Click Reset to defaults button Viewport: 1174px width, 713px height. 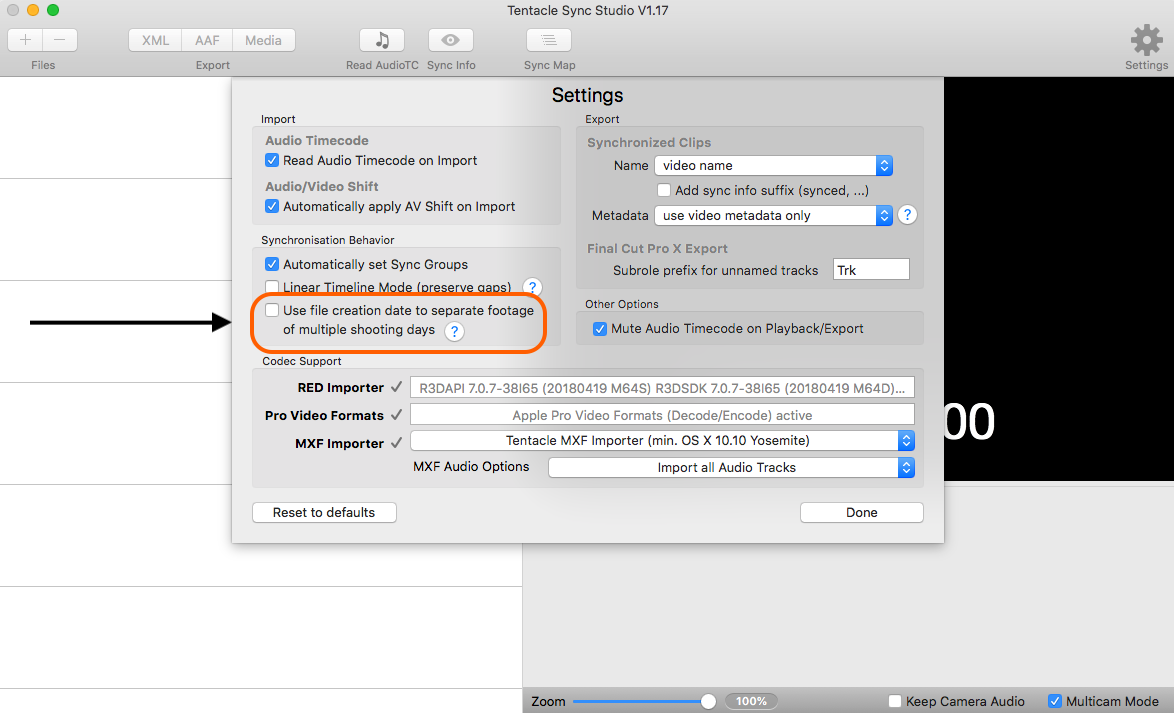(x=324, y=512)
